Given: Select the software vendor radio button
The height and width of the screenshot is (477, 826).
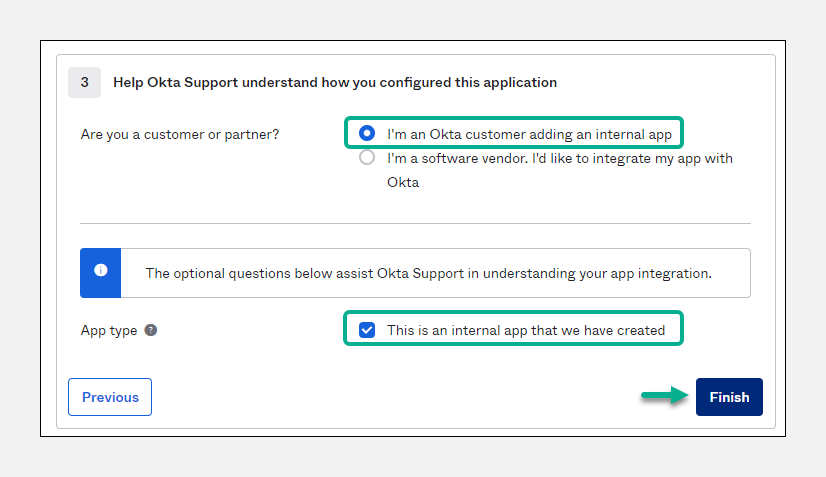Looking at the screenshot, I should [367, 158].
